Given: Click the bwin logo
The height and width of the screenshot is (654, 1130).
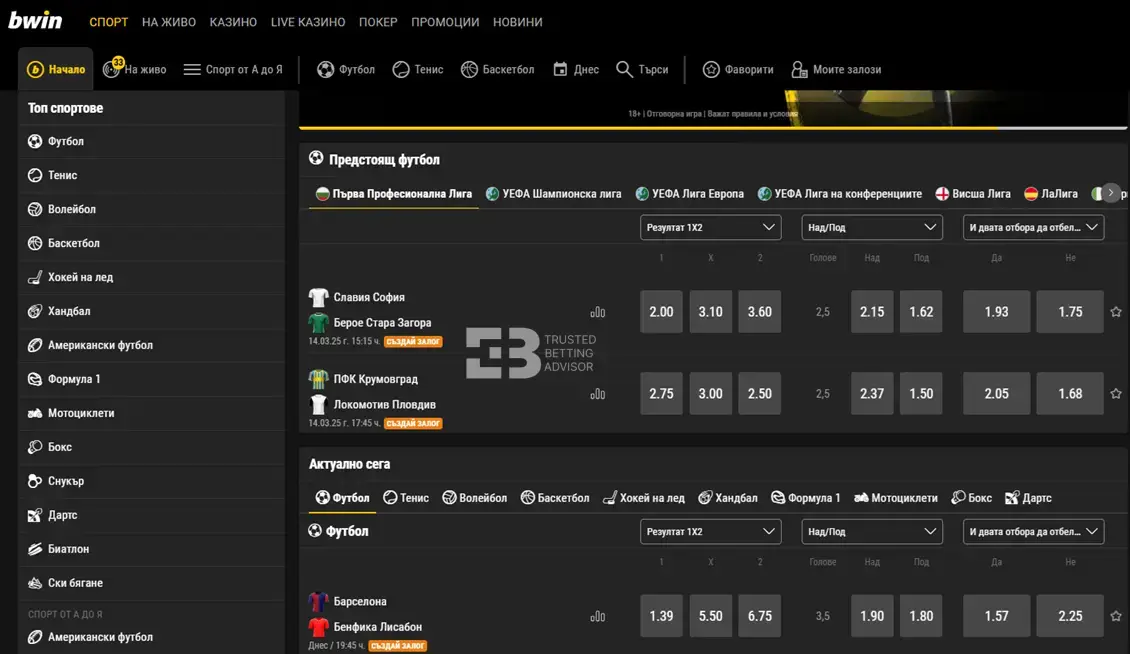Looking at the screenshot, I should point(36,20).
